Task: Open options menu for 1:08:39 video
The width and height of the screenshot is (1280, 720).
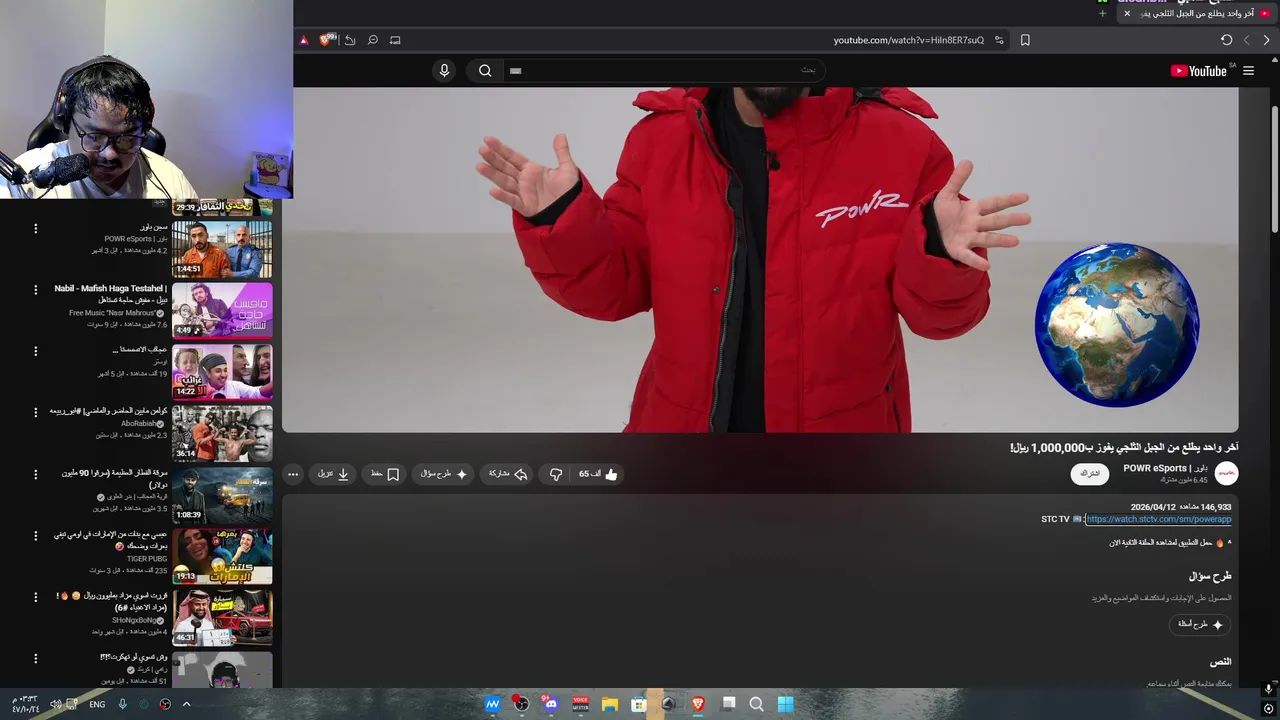Action: point(35,474)
